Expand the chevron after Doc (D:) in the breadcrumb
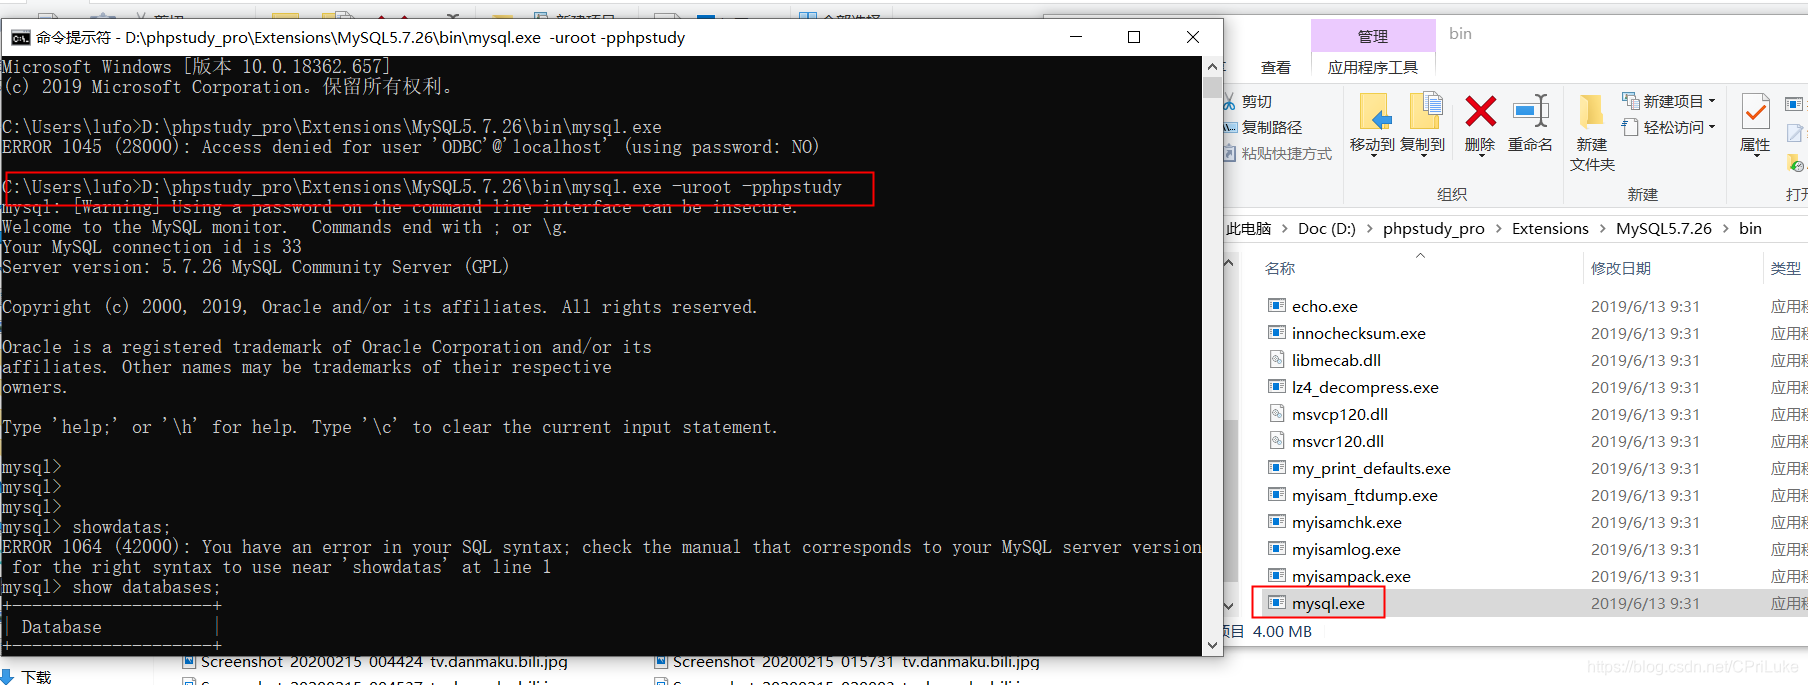Image resolution: width=1808 pixels, height=685 pixels. pyautogui.click(x=1369, y=228)
